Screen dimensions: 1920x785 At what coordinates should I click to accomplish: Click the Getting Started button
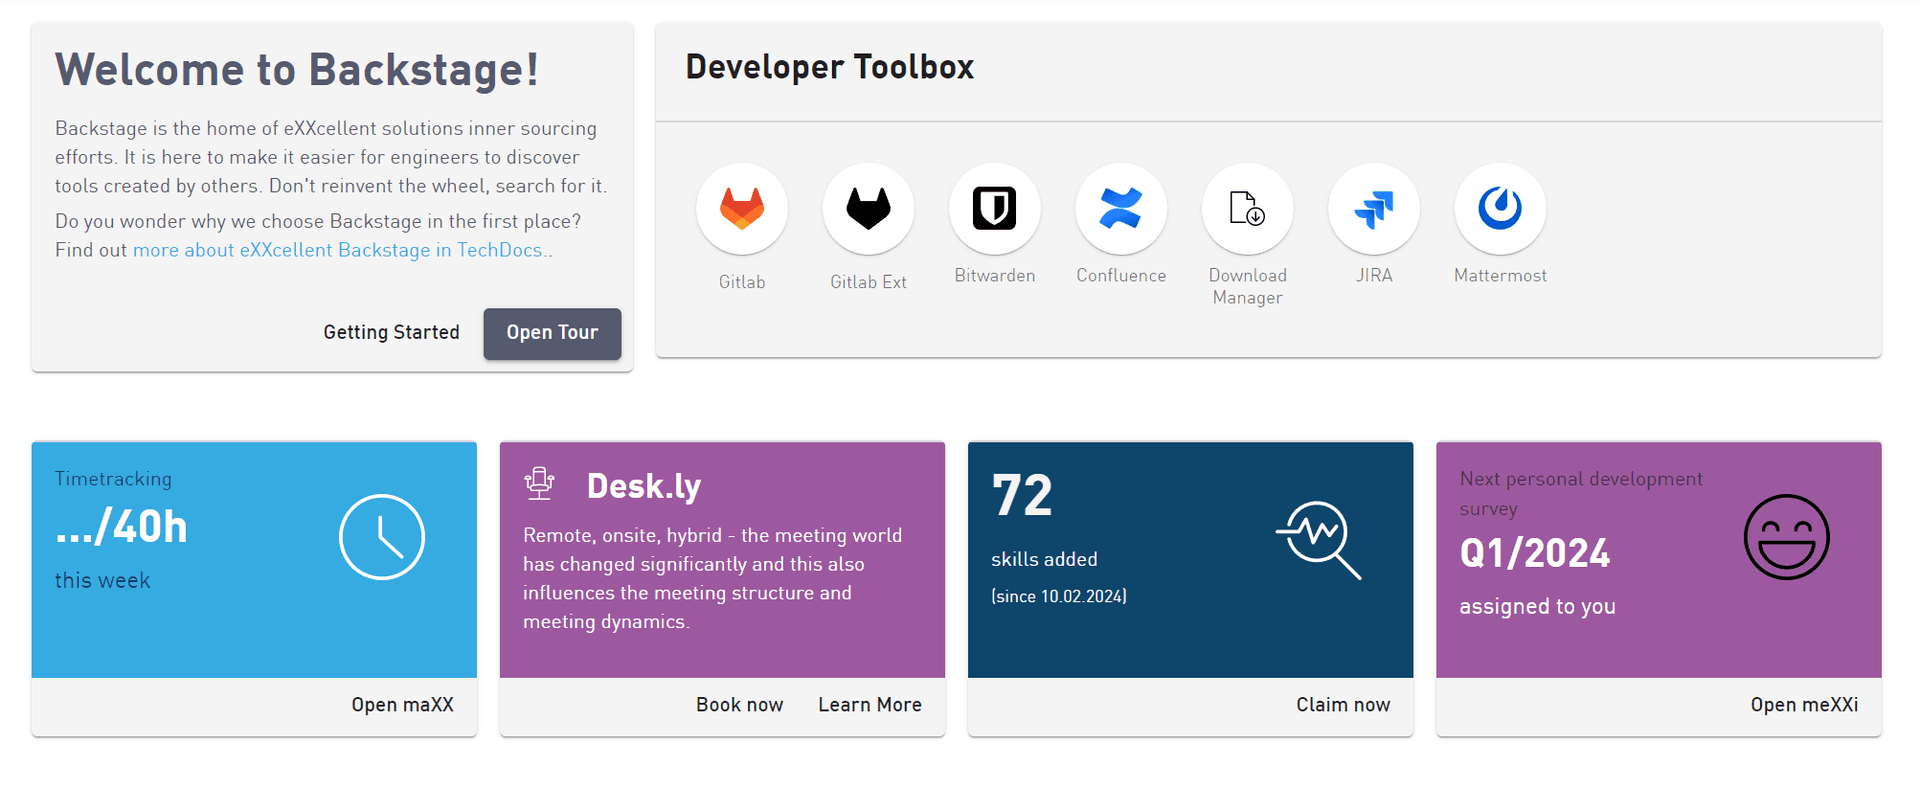pos(391,333)
